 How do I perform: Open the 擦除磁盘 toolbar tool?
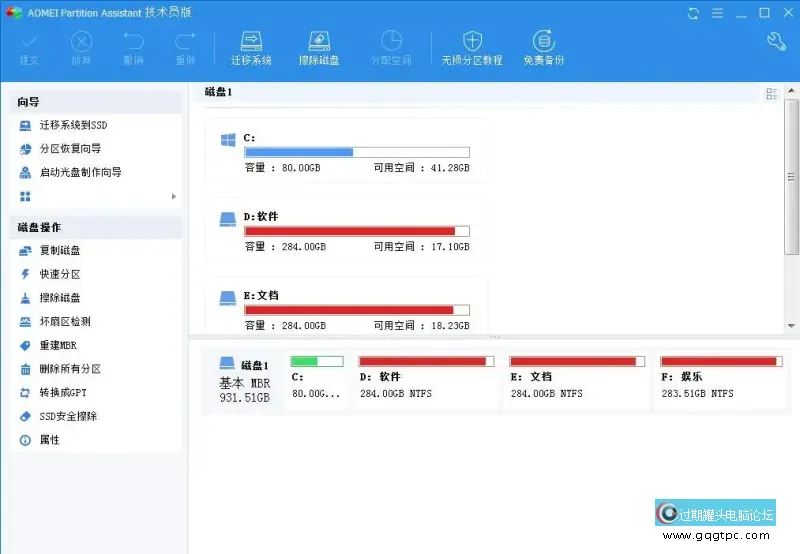point(319,49)
